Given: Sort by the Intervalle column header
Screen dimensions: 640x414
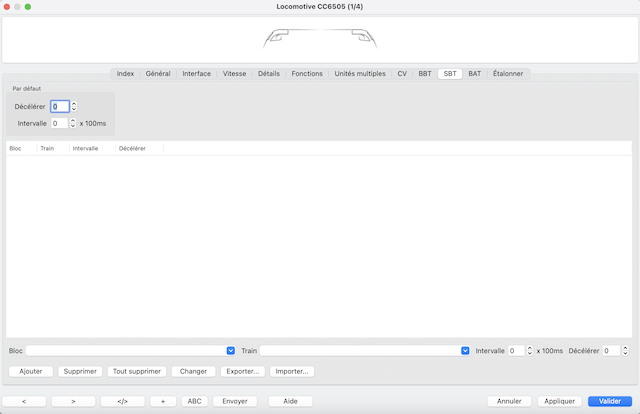Looking at the screenshot, I should coord(86,148).
